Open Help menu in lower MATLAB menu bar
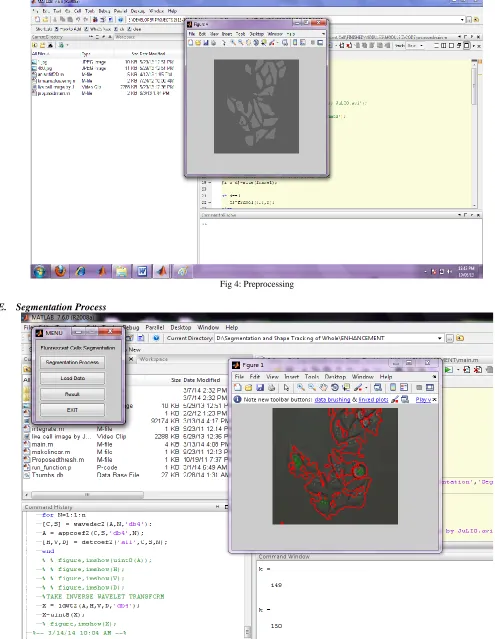495x639 pixels. point(232,327)
